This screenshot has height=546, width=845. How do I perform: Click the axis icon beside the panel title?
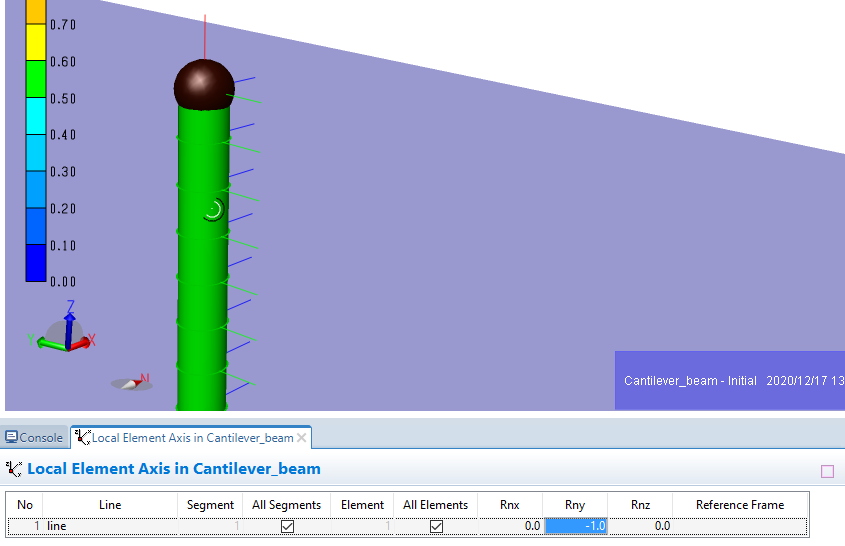[x=14, y=469]
